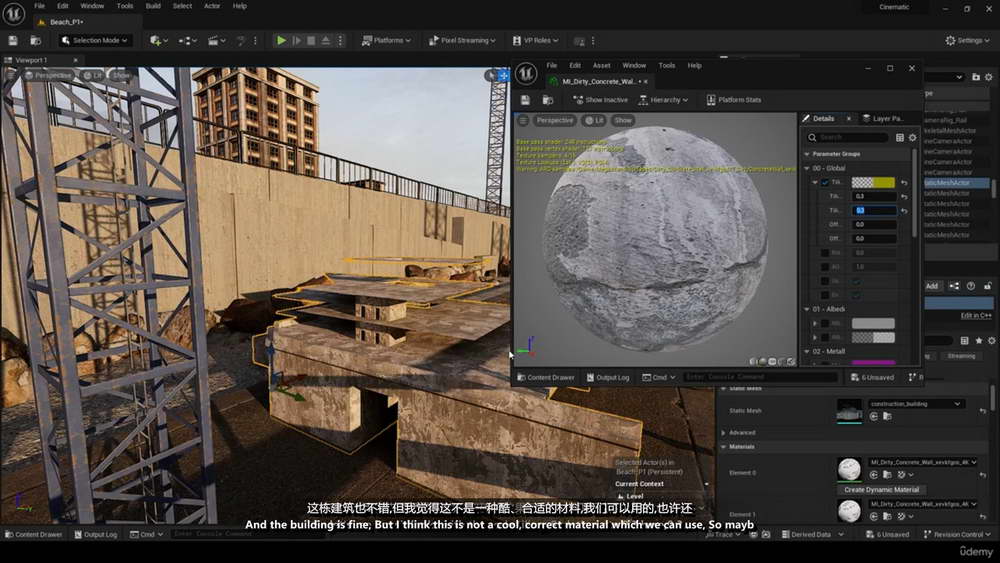
Task: Close the Details tab in material editor
Action: 848,119
